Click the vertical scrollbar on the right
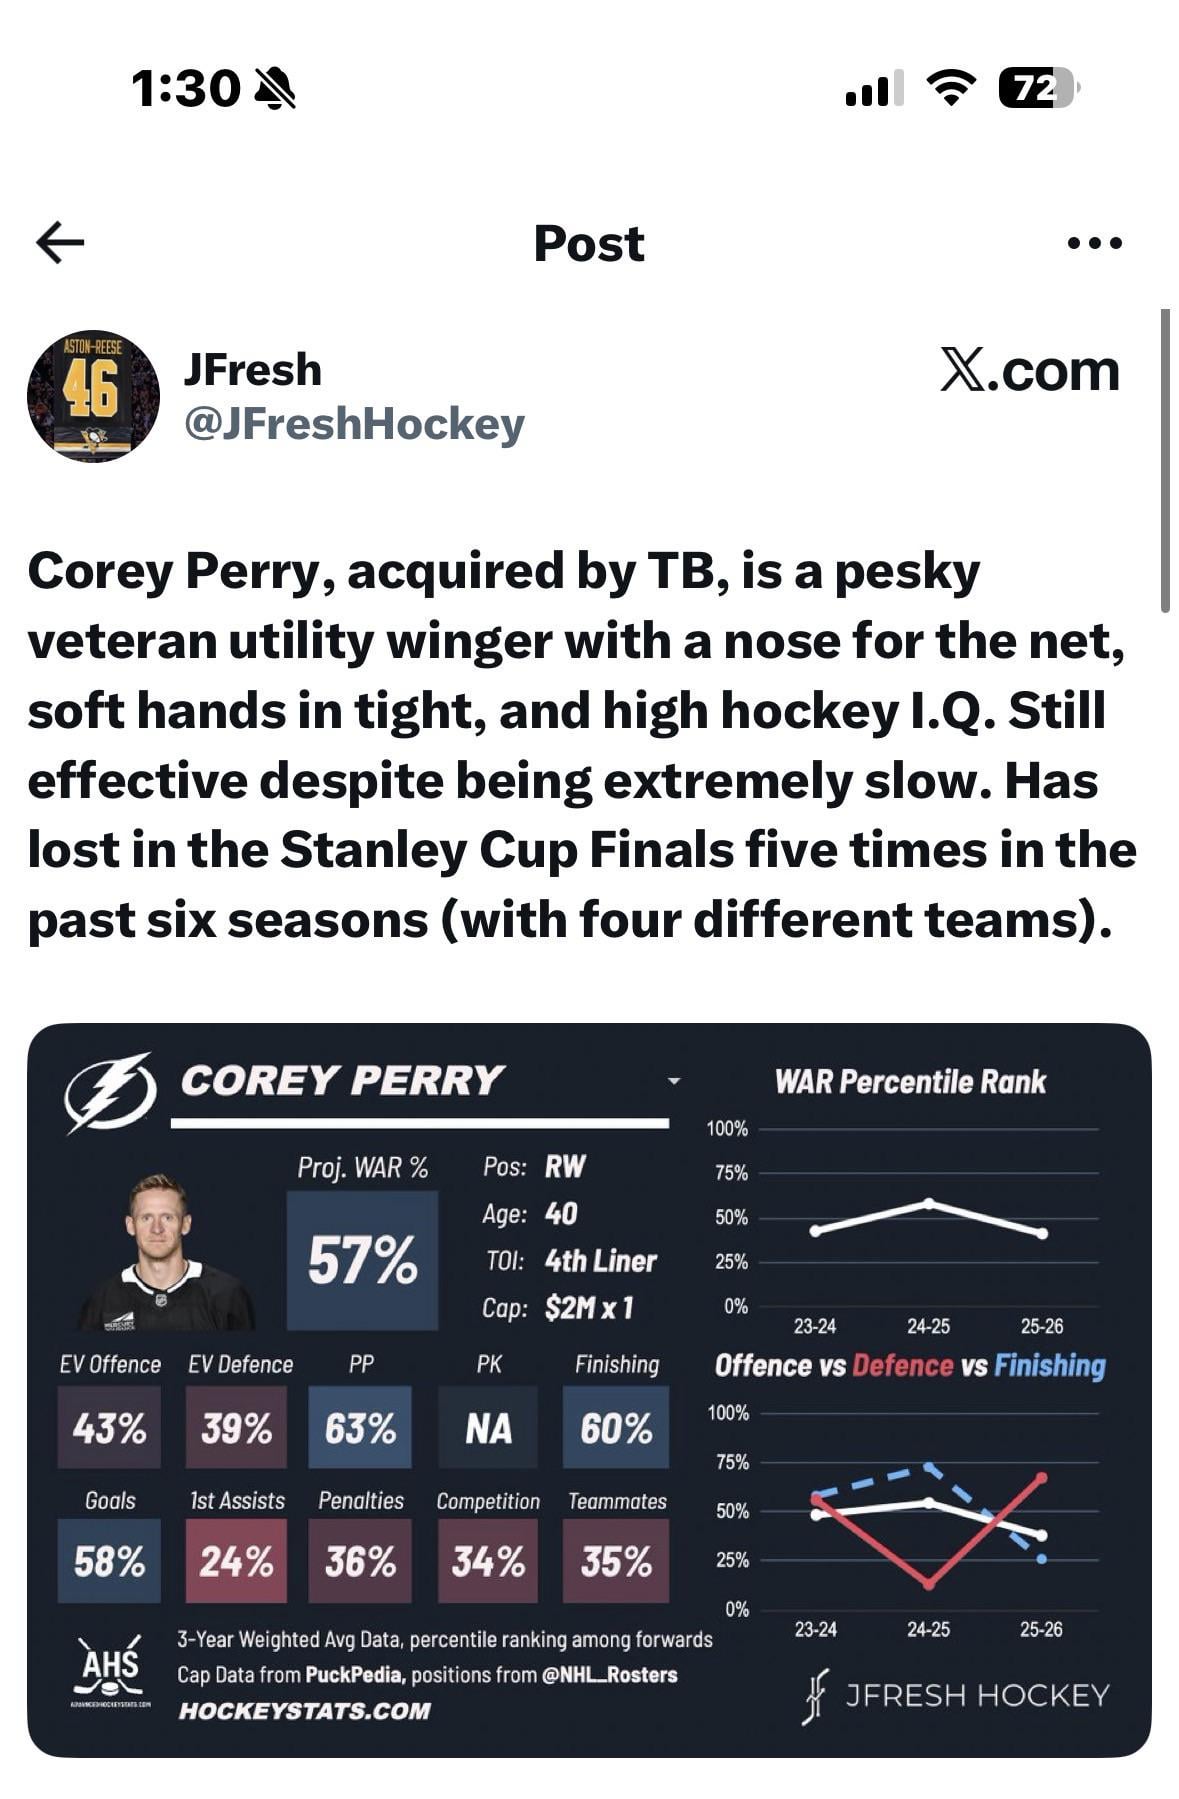Image resolution: width=1179 pixels, height=1799 pixels. tap(1165, 460)
